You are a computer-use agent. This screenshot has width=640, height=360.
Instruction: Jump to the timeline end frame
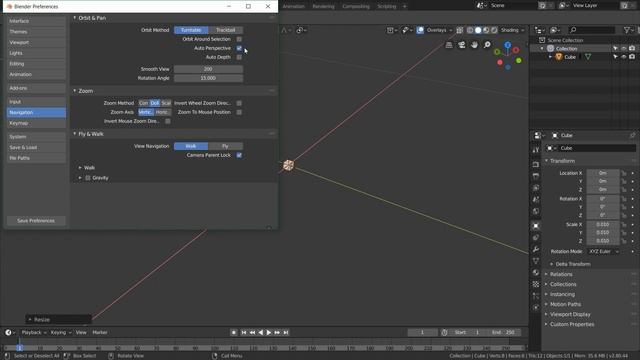286,333
